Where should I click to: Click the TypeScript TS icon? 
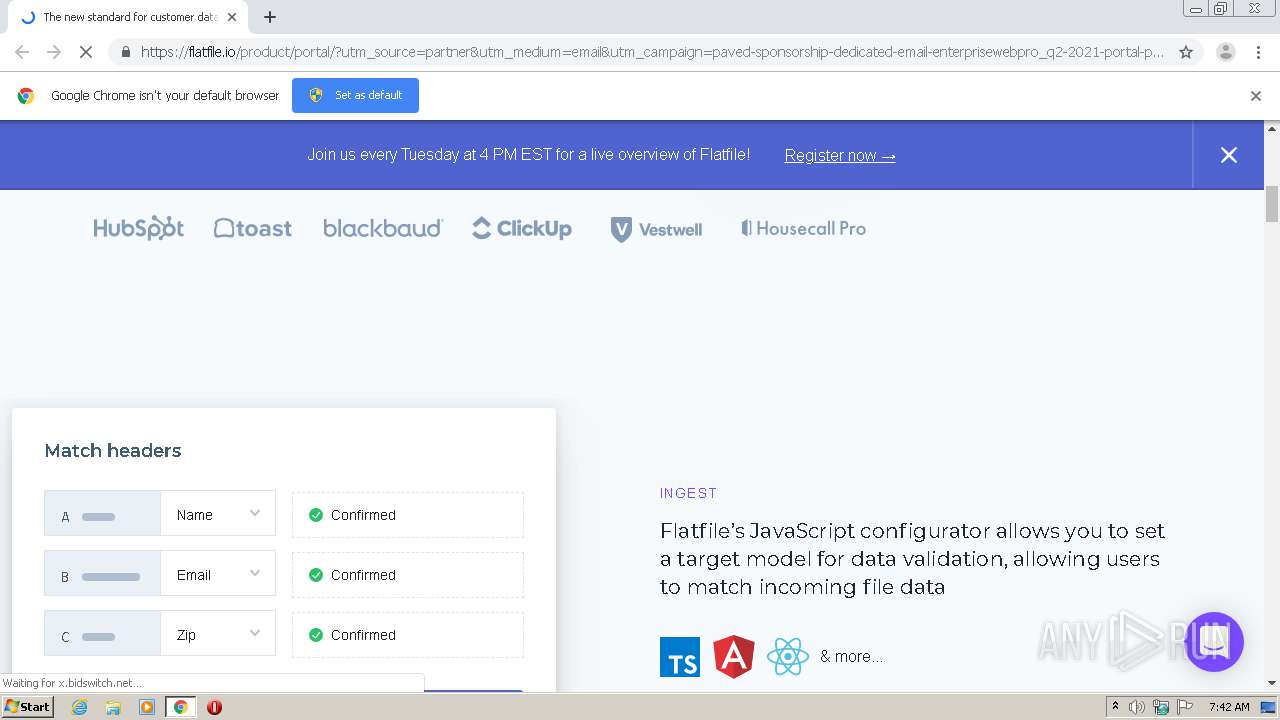[680, 657]
